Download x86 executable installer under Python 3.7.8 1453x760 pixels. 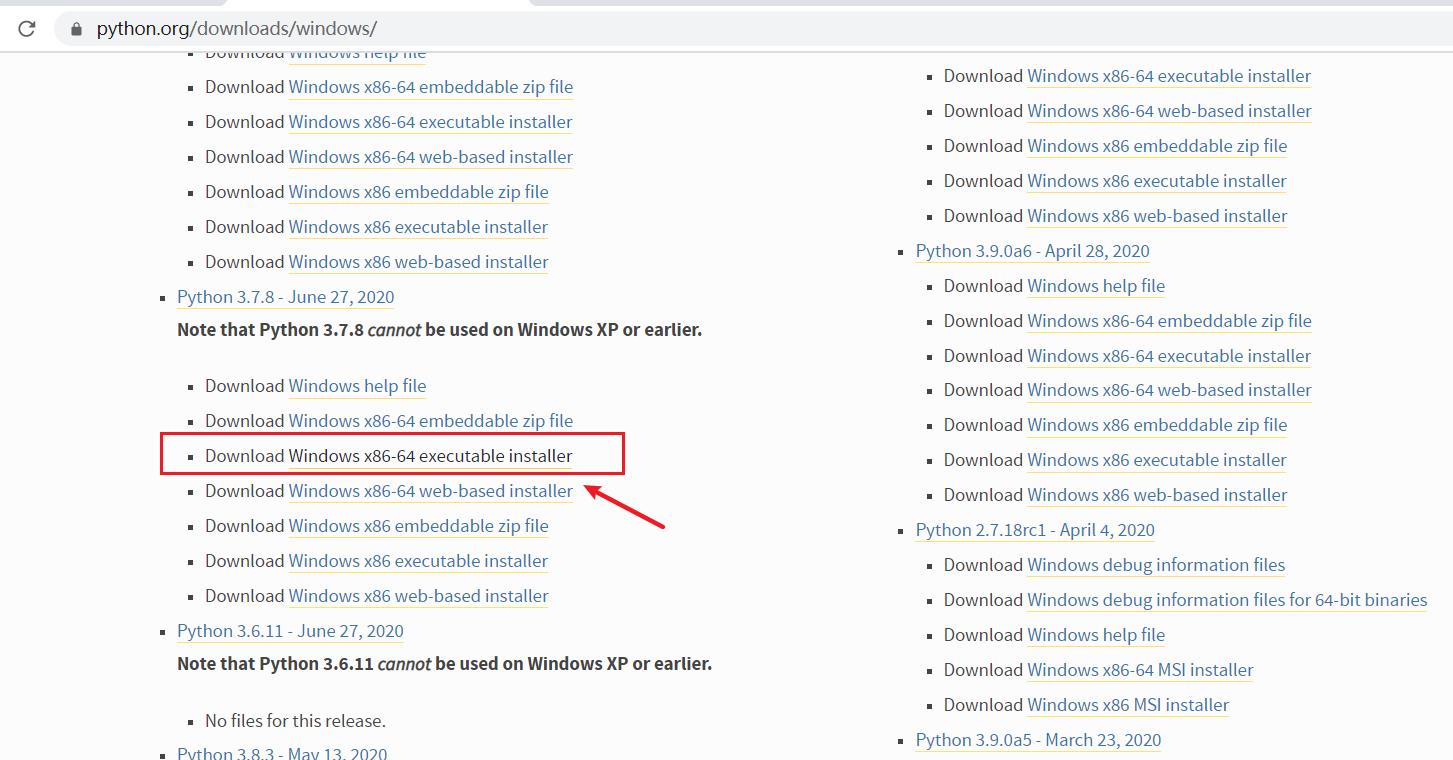pos(418,561)
